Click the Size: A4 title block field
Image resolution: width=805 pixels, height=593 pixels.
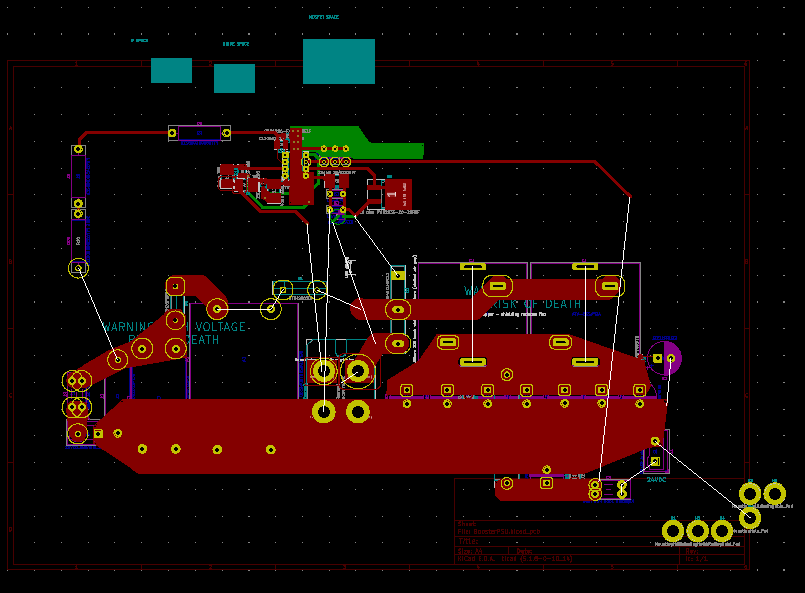click(470, 551)
